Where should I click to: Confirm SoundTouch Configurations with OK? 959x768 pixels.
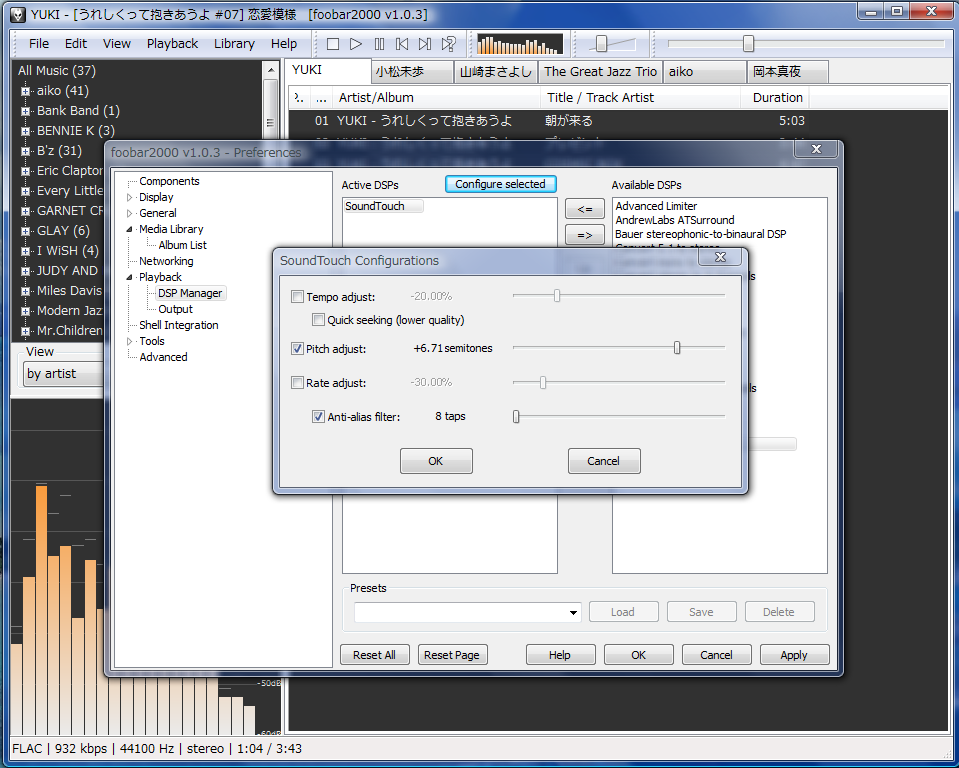click(x=436, y=461)
